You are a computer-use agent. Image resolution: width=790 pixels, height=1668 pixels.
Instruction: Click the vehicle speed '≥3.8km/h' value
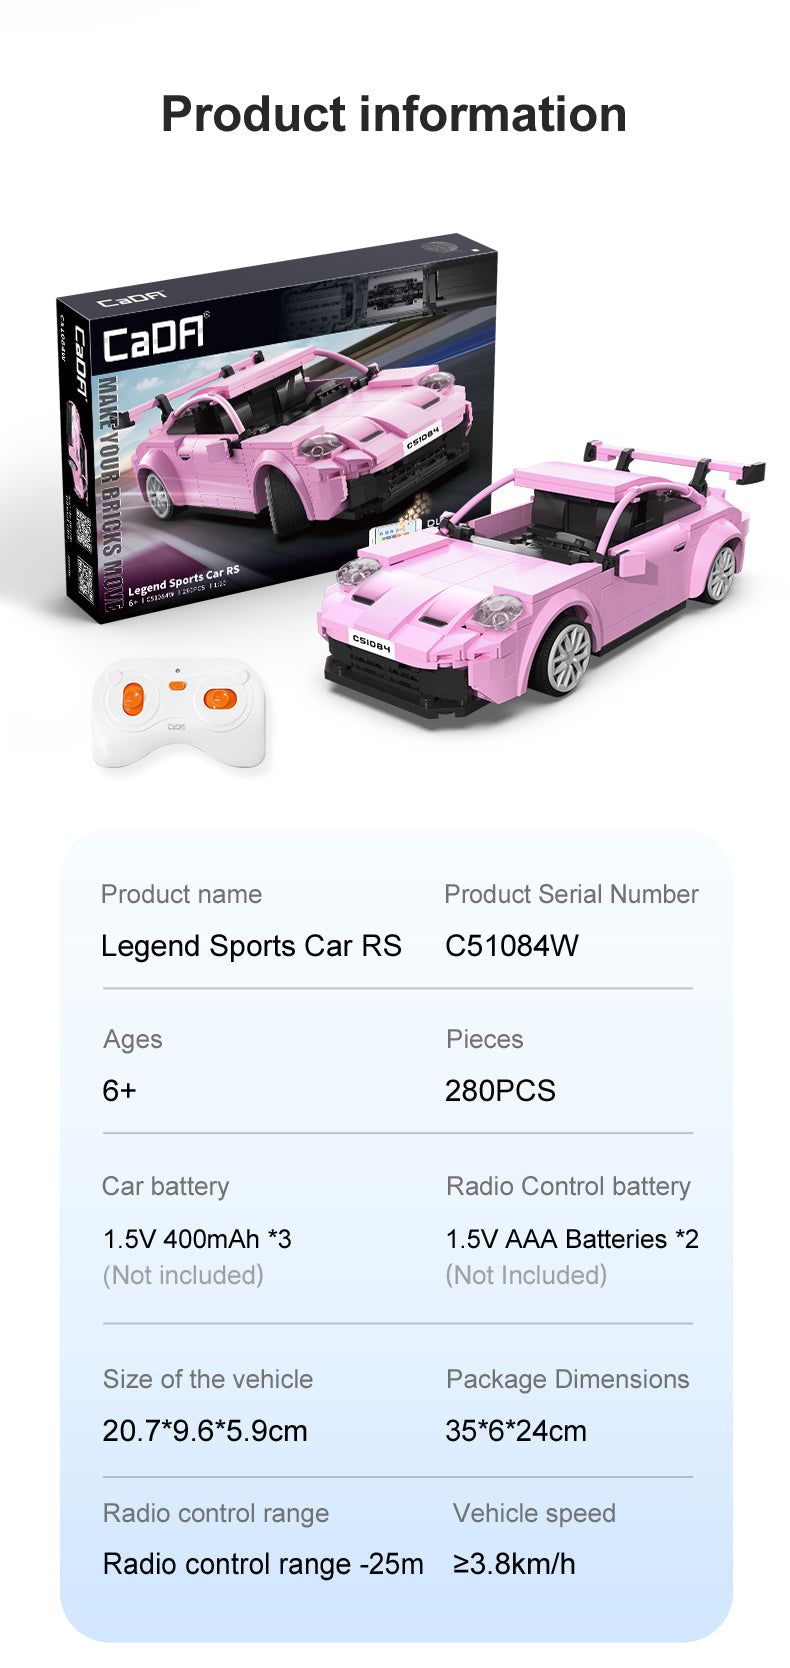[514, 1564]
